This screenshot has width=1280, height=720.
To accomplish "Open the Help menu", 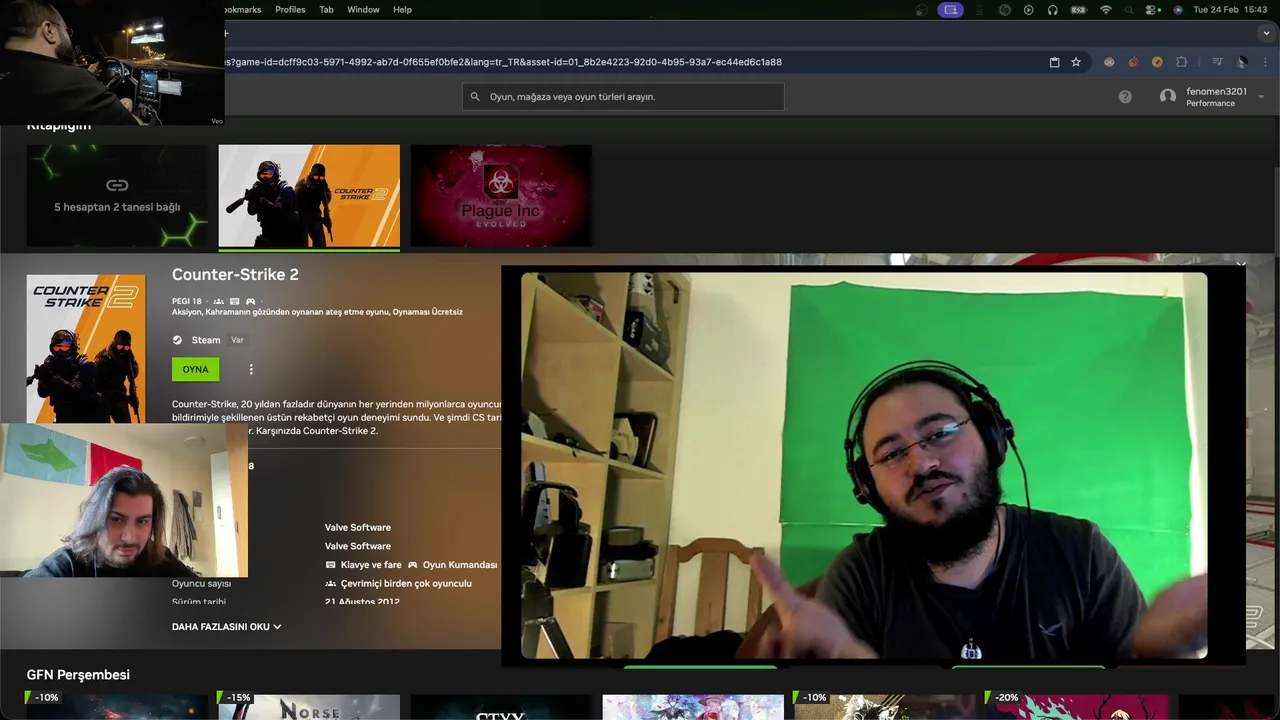I will (x=402, y=10).
